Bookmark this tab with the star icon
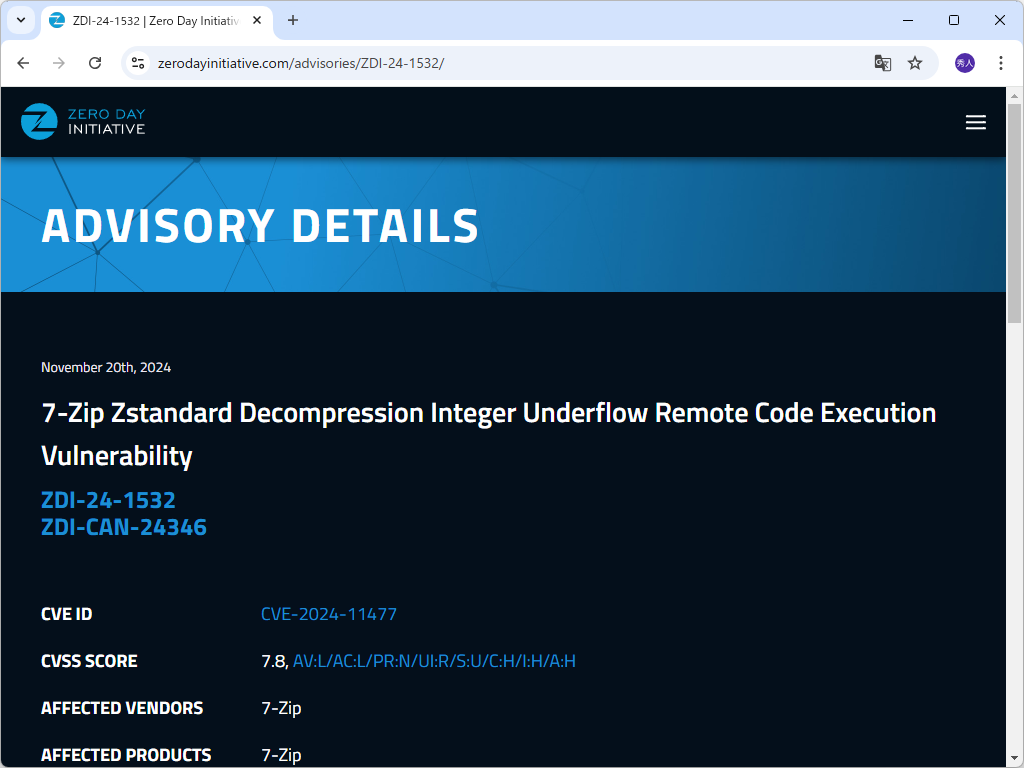Screen dimensions: 1024x768 pyautogui.click(x=915, y=63)
